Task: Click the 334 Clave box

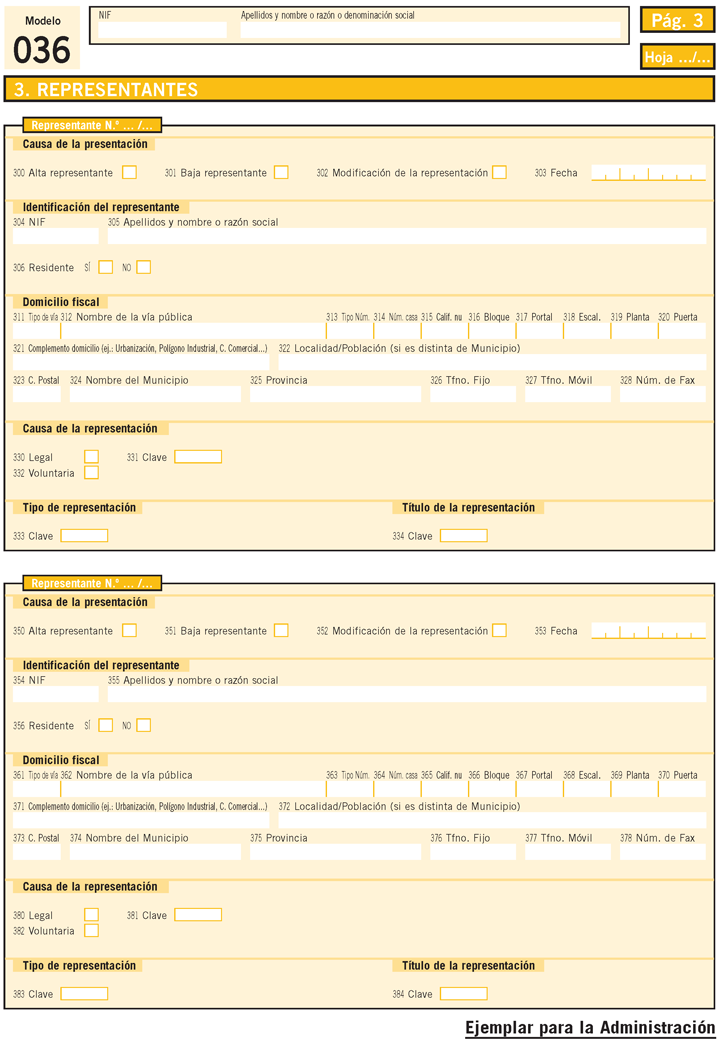Action: point(464,536)
